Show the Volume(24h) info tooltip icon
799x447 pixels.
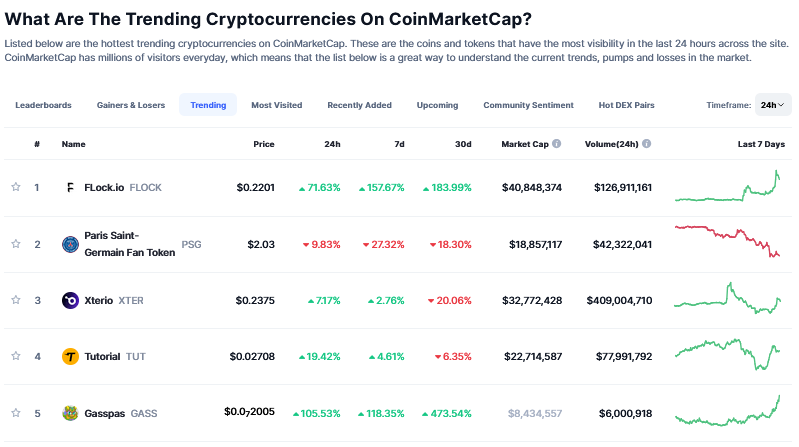pyautogui.click(x=647, y=144)
